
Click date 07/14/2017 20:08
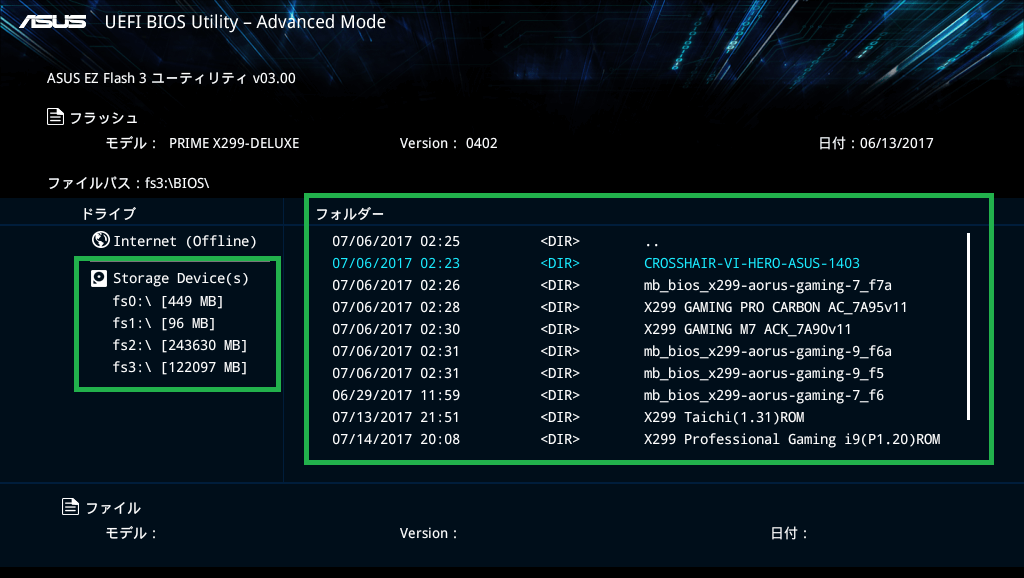coord(396,440)
